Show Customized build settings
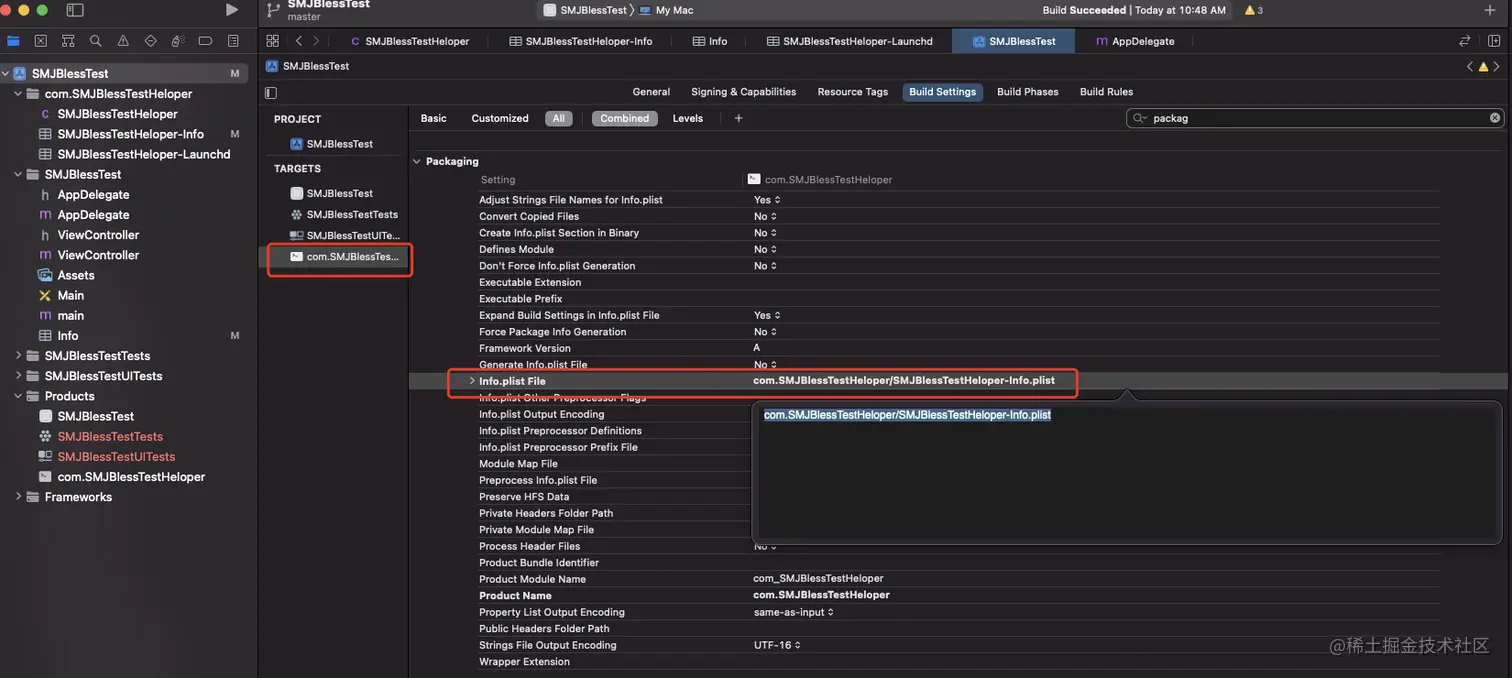Screen dimensions: 1512x678 [x=500, y=118]
